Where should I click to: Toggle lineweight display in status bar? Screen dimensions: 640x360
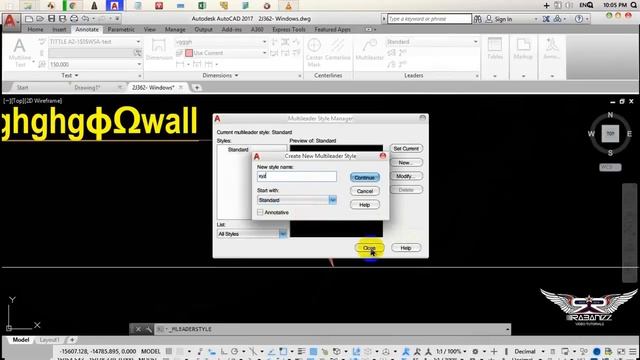(x=301, y=351)
